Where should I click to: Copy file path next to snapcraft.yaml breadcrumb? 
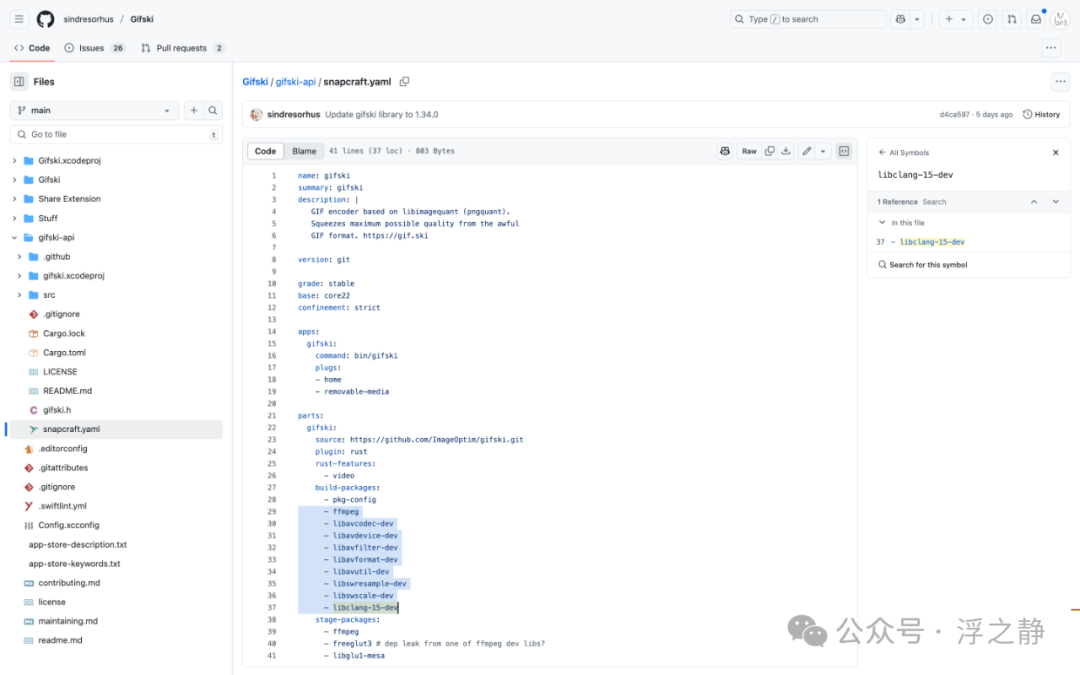tap(404, 81)
